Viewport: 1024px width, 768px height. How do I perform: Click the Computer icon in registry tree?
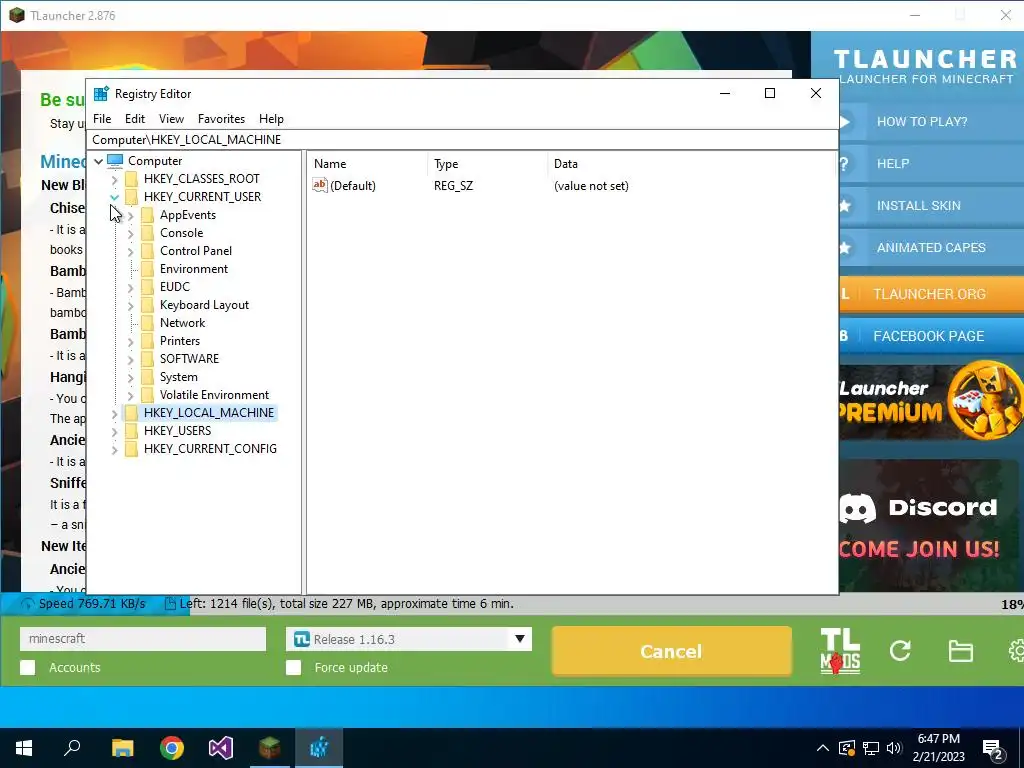pos(115,161)
